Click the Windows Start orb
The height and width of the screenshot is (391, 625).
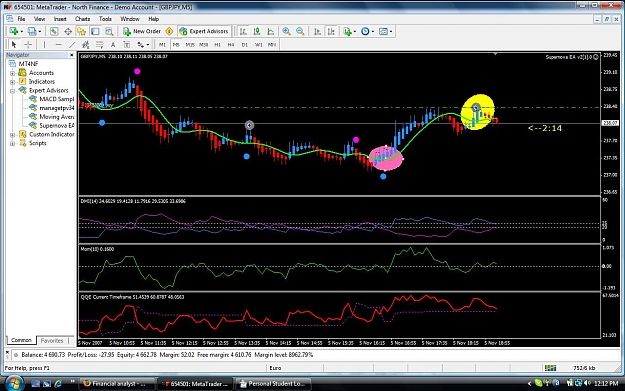(x=13, y=383)
